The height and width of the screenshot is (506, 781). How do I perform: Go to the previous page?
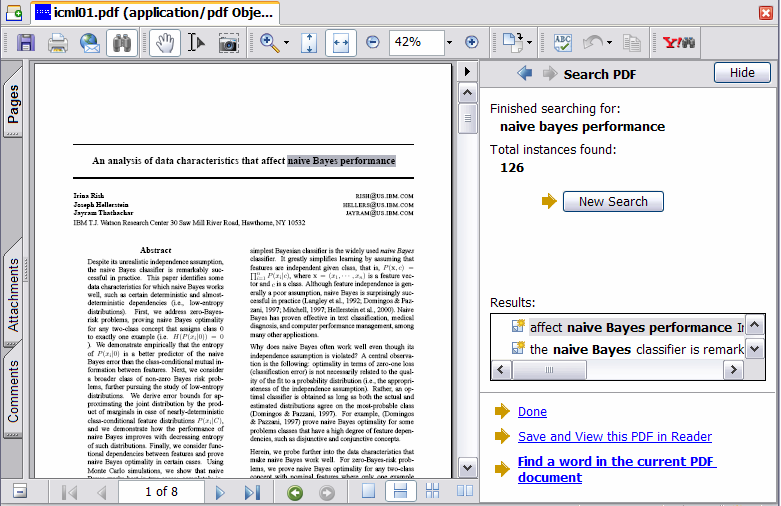click(102, 493)
